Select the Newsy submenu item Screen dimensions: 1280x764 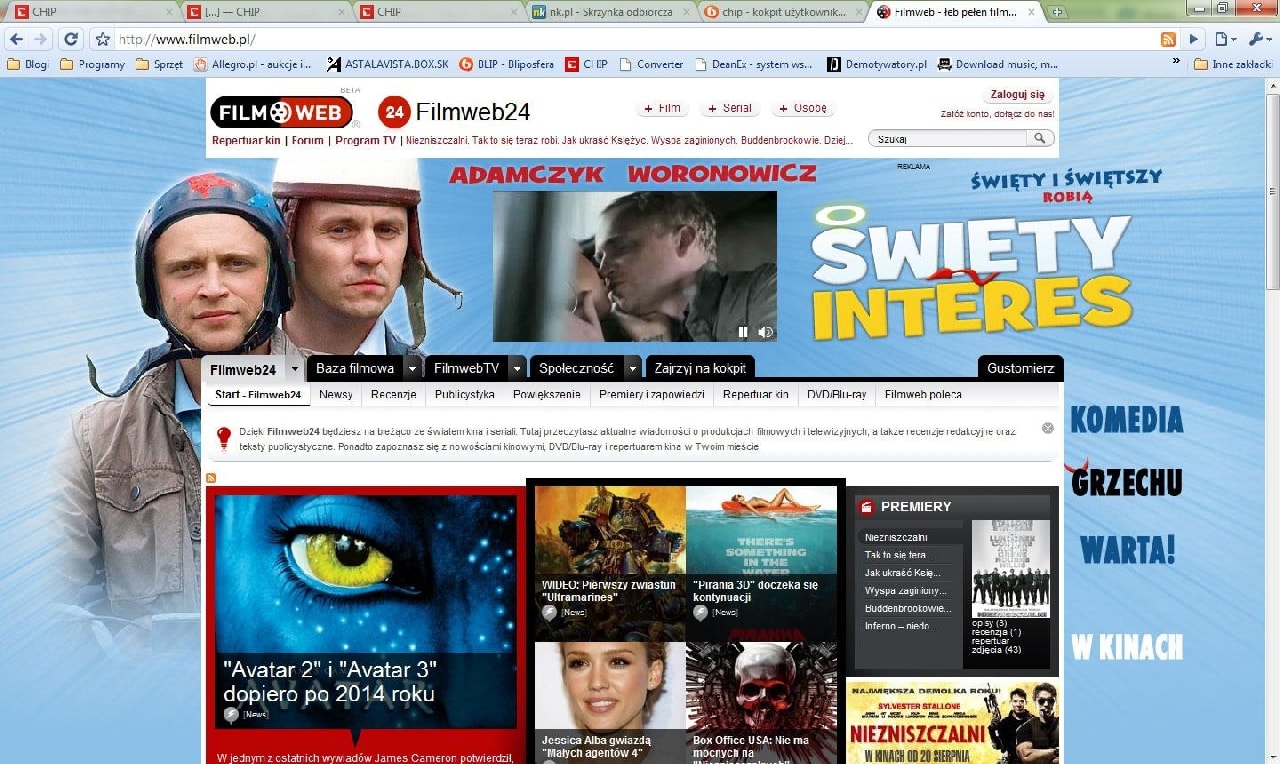pyautogui.click(x=335, y=395)
